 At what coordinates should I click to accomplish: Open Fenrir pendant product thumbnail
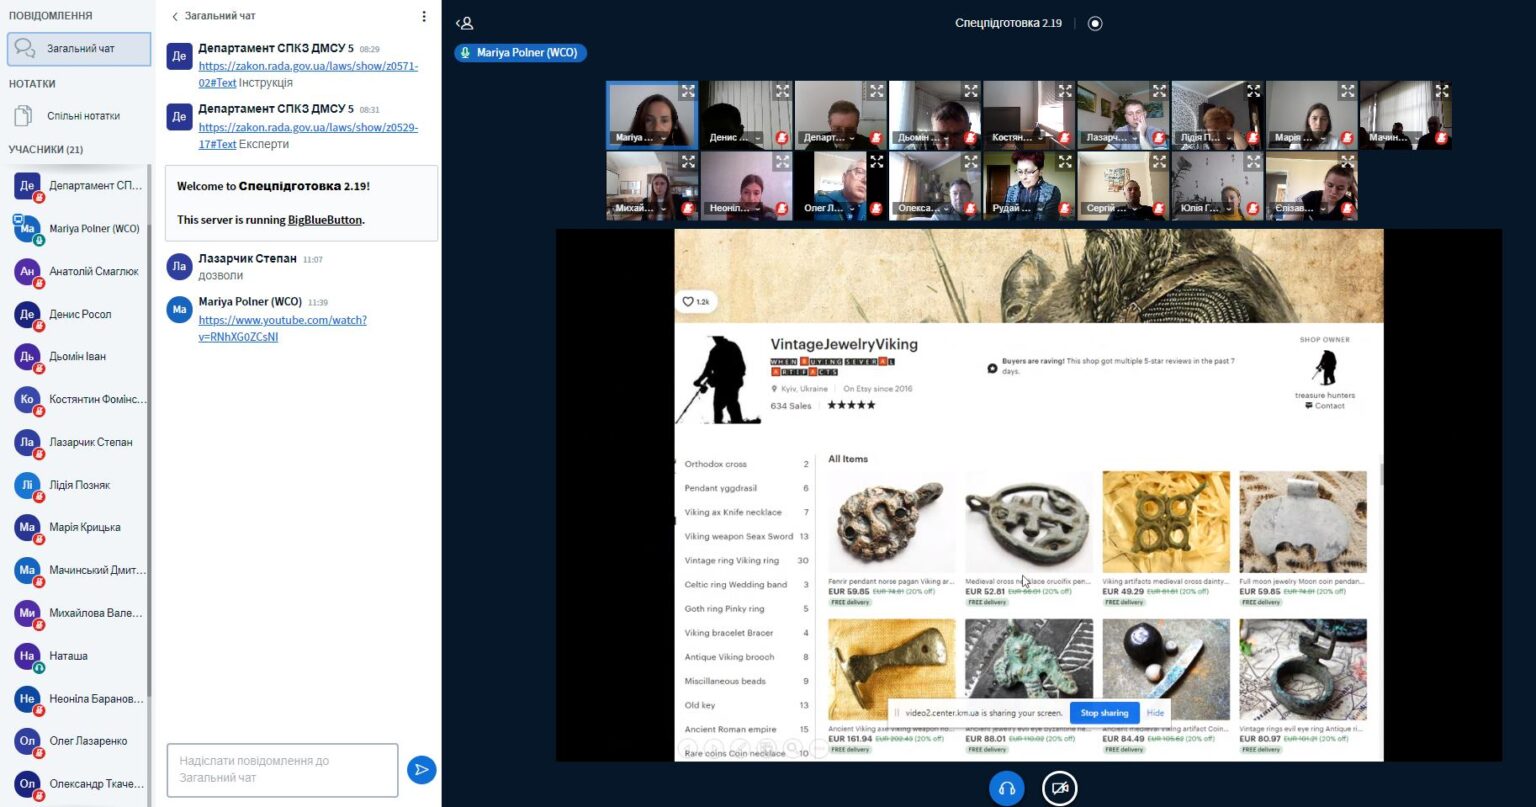click(x=891, y=521)
